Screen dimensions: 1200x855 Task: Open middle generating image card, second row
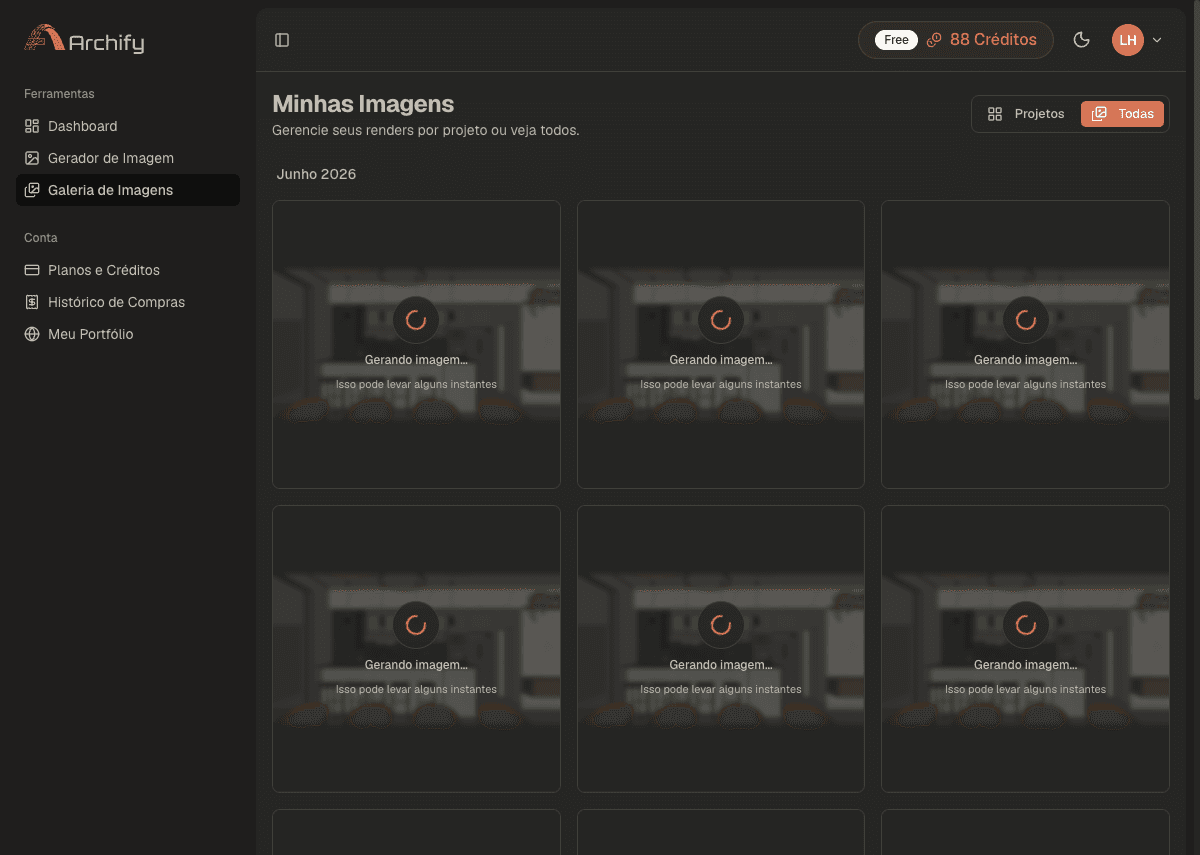(721, 649)
